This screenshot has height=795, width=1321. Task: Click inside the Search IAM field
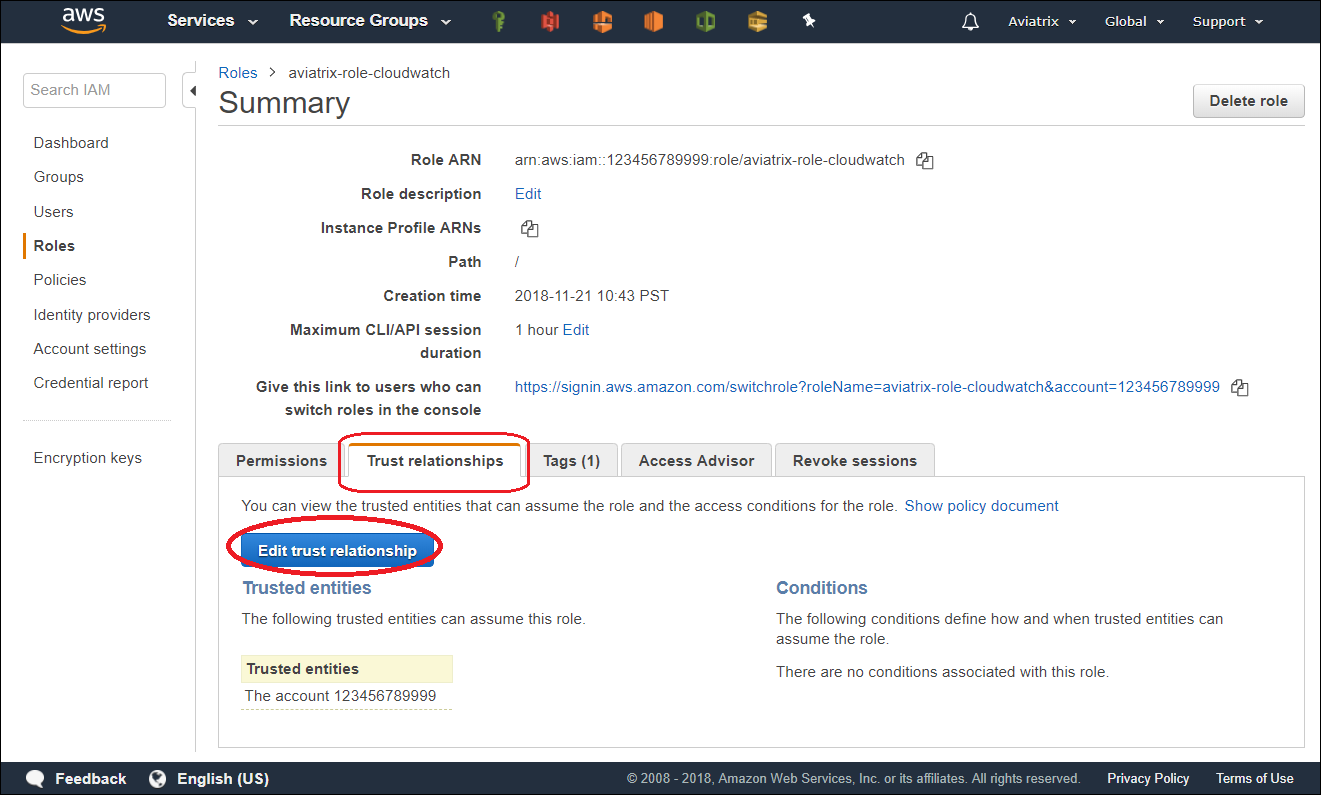click(93, 90)
